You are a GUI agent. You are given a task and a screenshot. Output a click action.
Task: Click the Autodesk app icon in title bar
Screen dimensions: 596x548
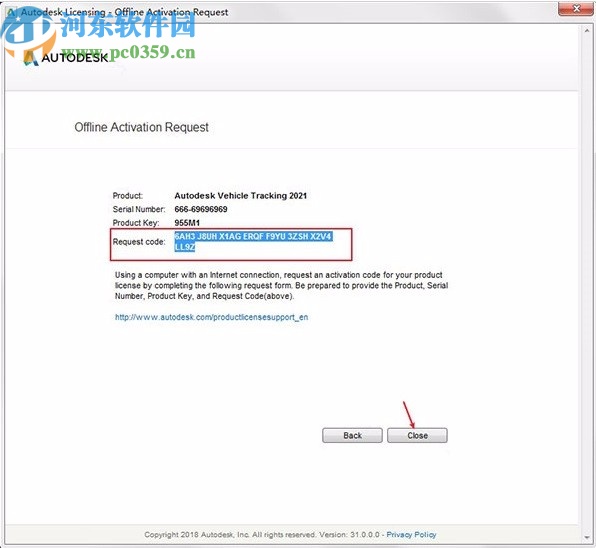click(11, 12)
